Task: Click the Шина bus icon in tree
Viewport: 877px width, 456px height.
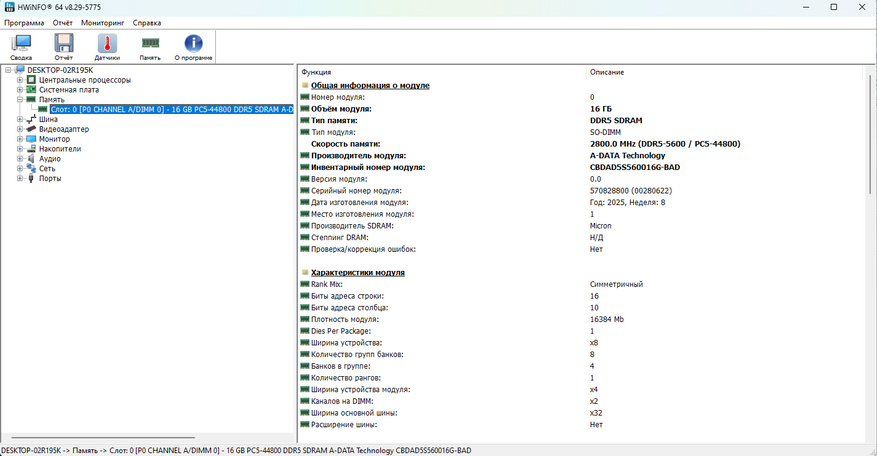Action: (31, 119)
